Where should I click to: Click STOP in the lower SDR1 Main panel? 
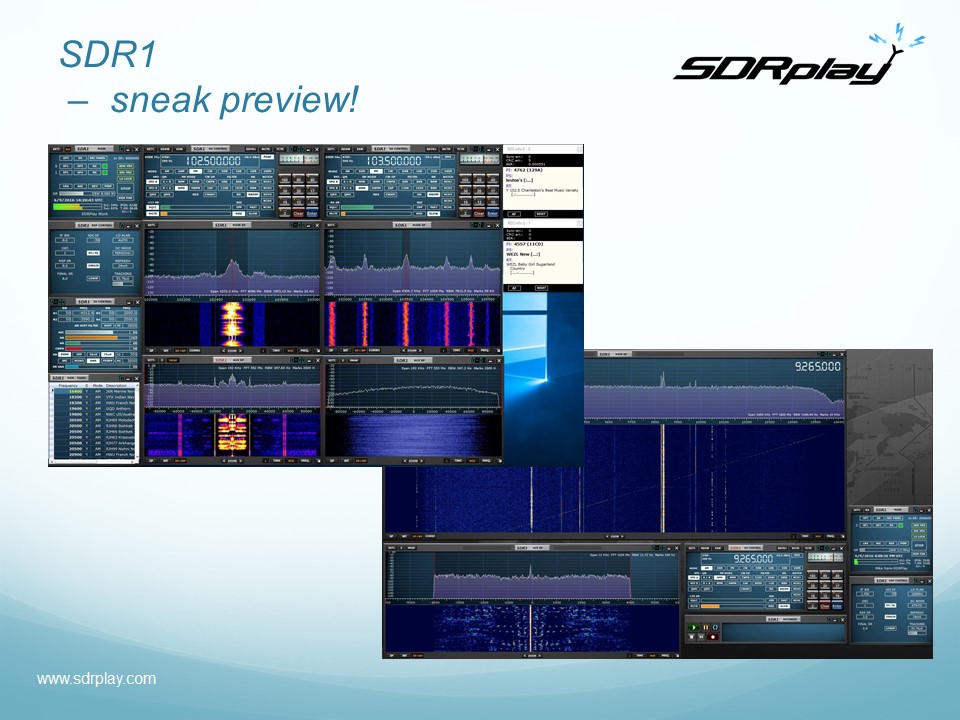pyautogui.click(x=920, y=546)
